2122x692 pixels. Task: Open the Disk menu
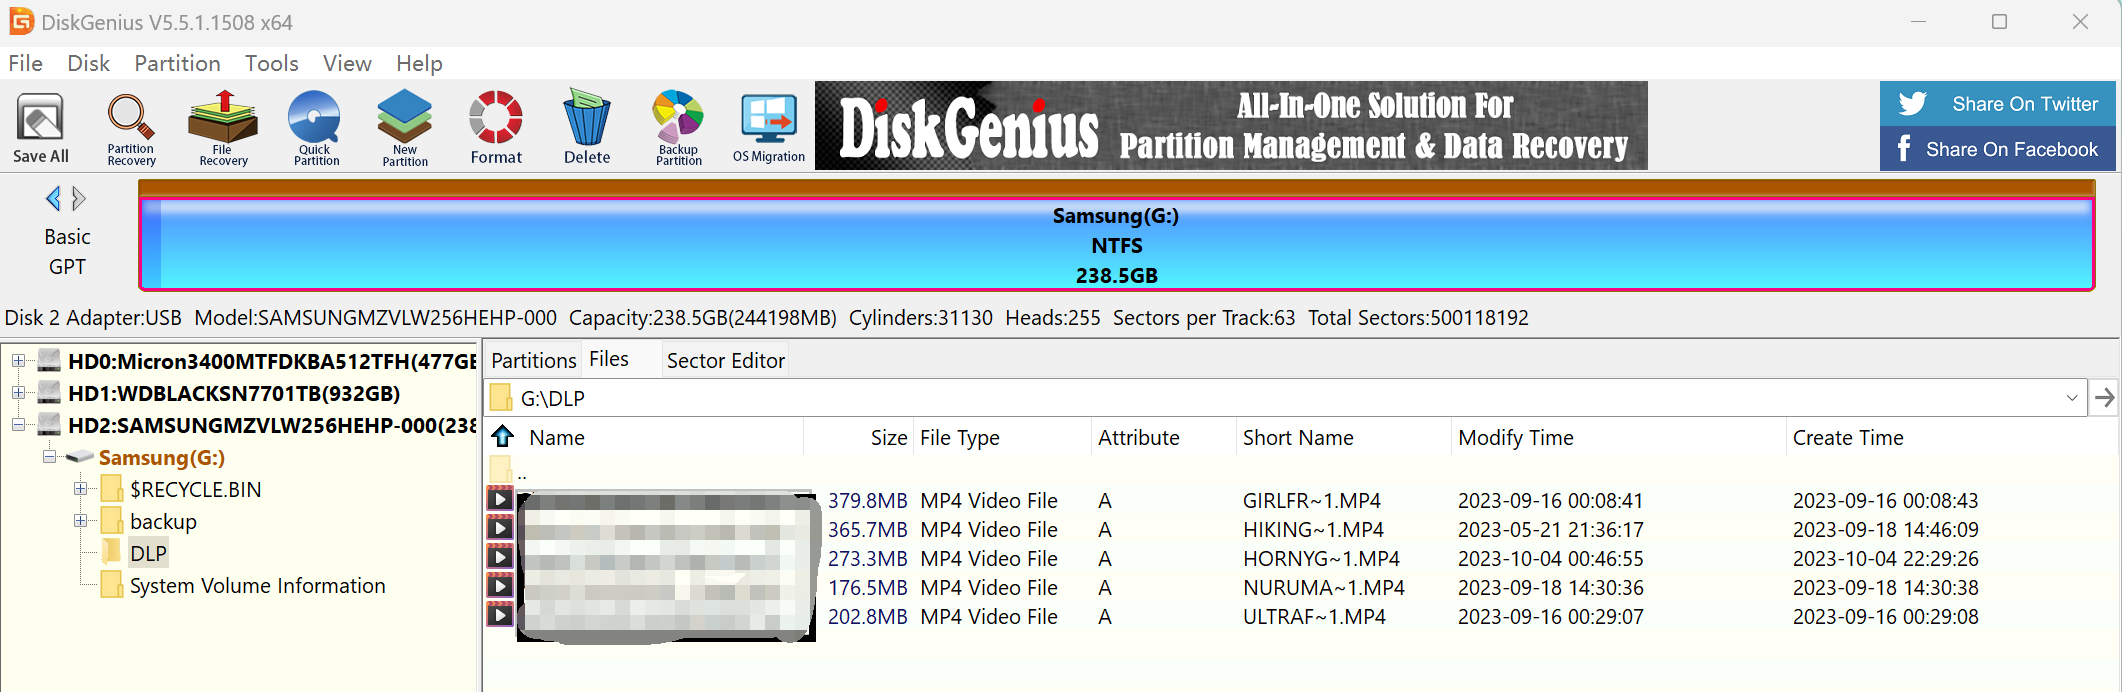tap(88, 63)
